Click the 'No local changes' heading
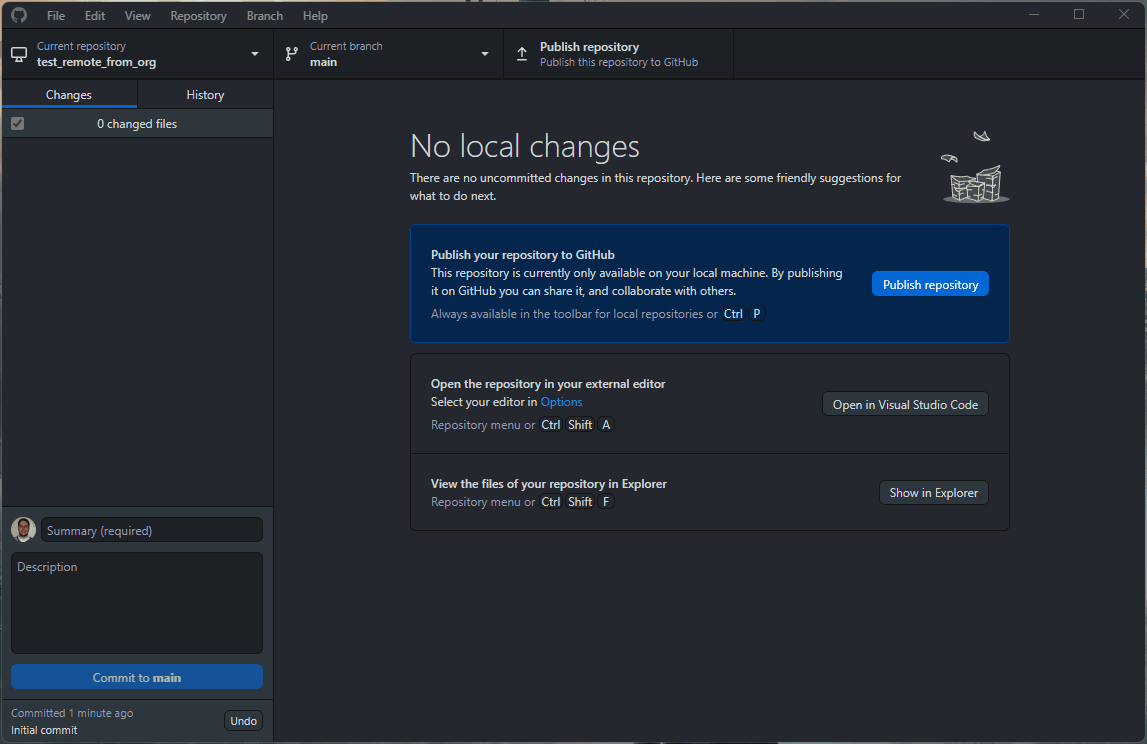1147x744 pixels. [x=524, y=146]
